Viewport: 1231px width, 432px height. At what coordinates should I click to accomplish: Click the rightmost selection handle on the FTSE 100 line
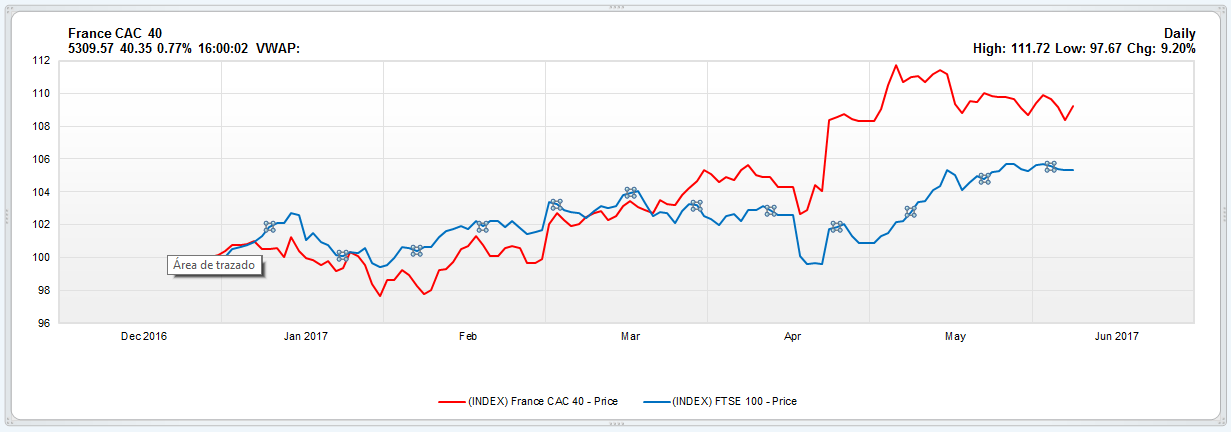[x=1050, y=166]
